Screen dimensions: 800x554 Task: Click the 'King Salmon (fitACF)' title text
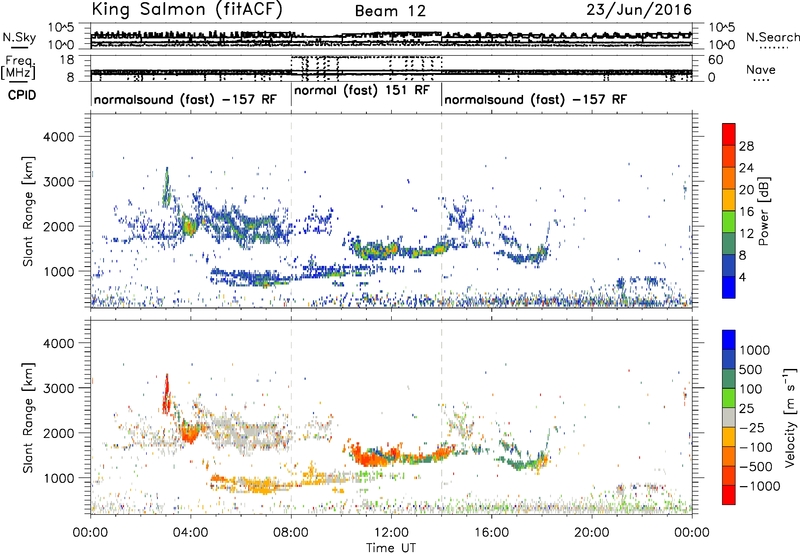click(187, 10)
